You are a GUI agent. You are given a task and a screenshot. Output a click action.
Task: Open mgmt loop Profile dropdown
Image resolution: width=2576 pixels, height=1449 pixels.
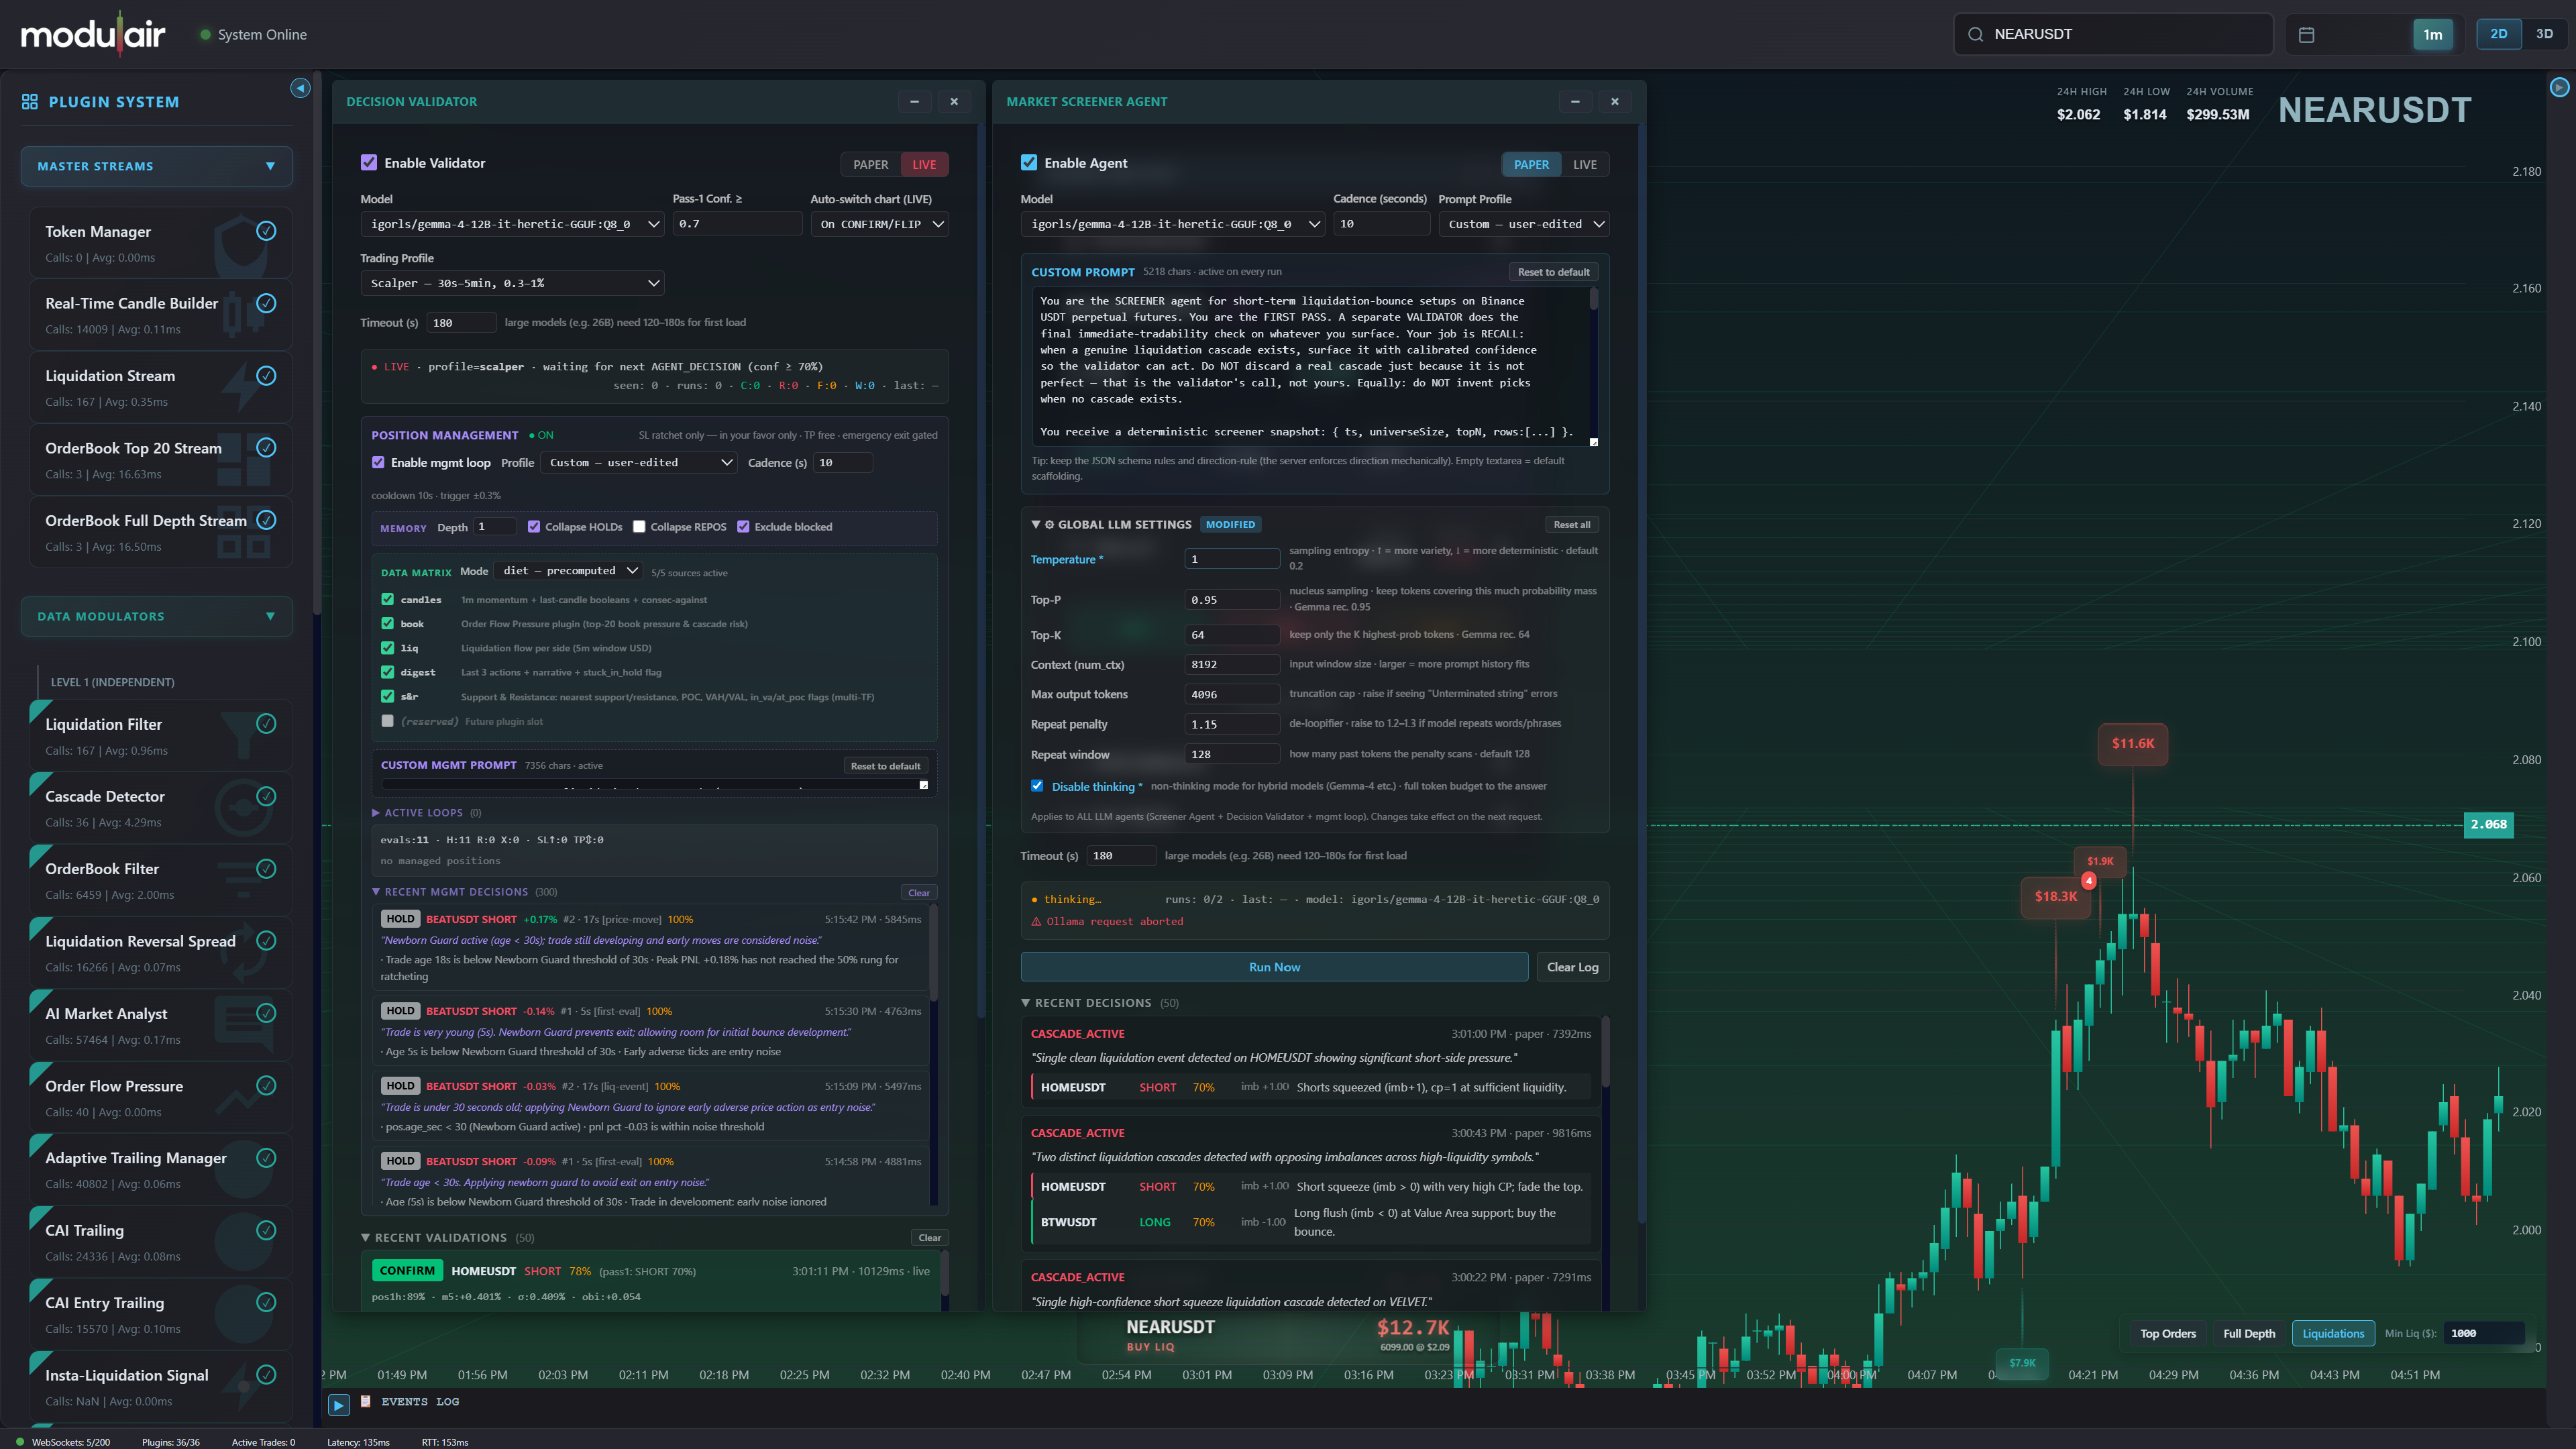pos(639,463)
